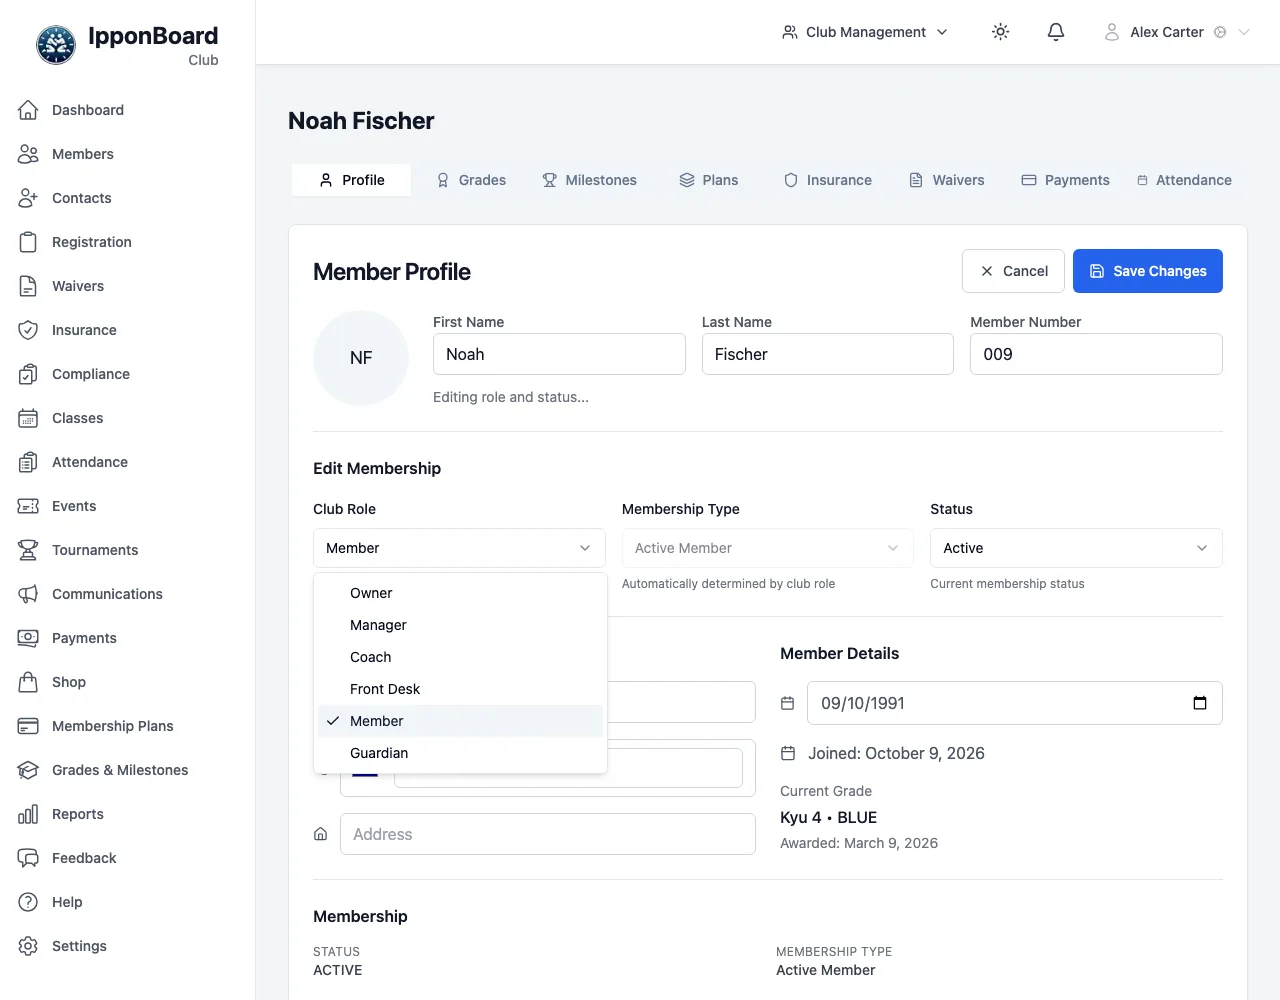Click the Save Changes button
Image resolution: width=1280 pixels, height=1000 pixels.
1148,271
